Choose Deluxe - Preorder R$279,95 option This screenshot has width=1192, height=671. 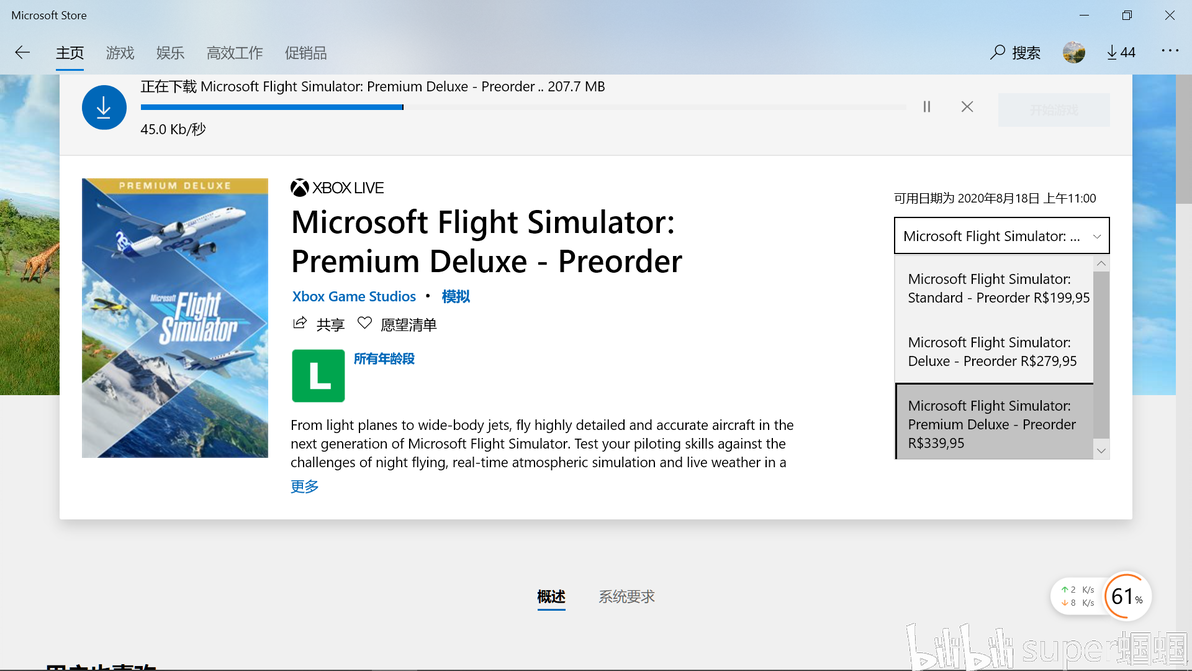995,352
